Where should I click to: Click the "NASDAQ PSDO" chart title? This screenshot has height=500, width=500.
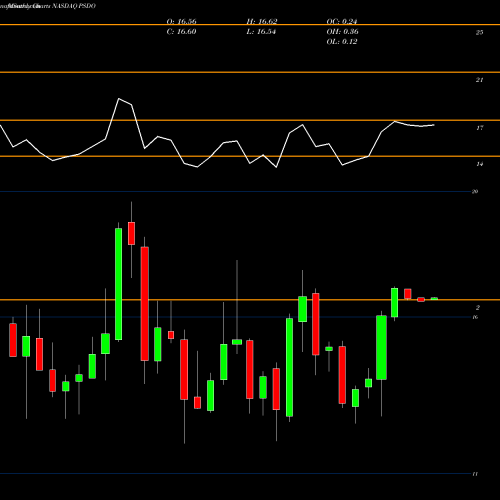pyautogui.click(x=74, y=6)
